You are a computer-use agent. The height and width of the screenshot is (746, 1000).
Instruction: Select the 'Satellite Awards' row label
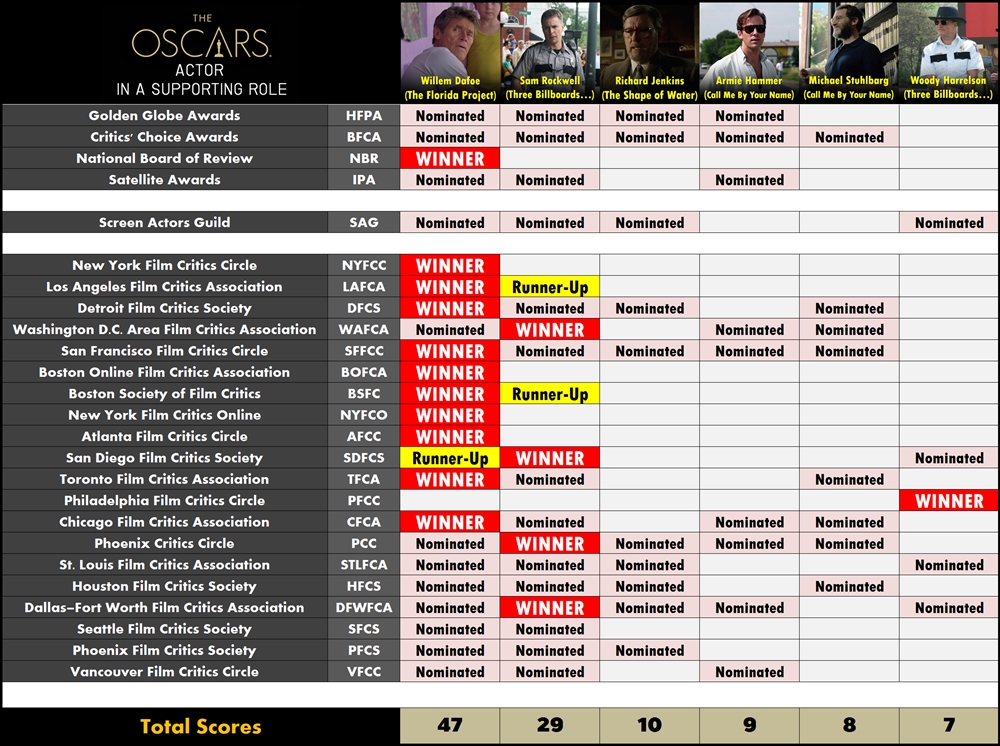pyautogui.click(x=165, y=180)
